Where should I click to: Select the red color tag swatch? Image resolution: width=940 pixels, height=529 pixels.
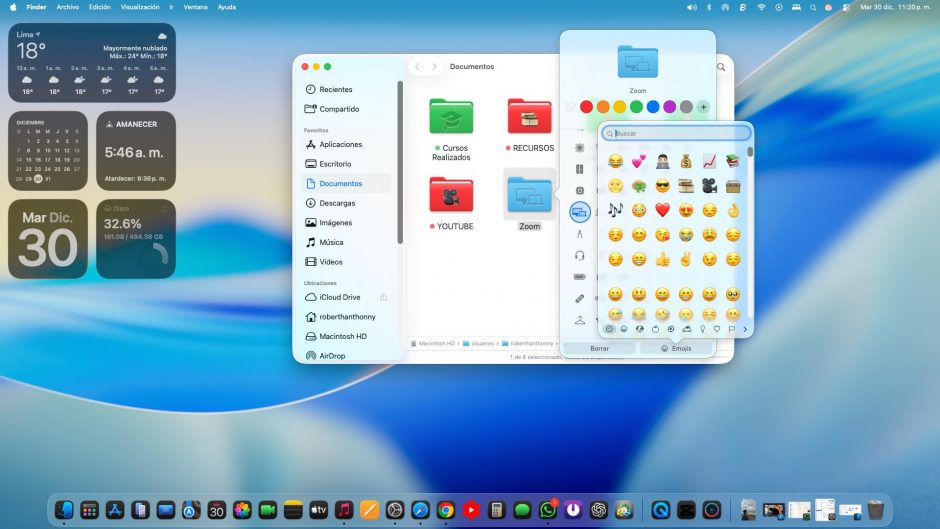click(x=586, y=107)
